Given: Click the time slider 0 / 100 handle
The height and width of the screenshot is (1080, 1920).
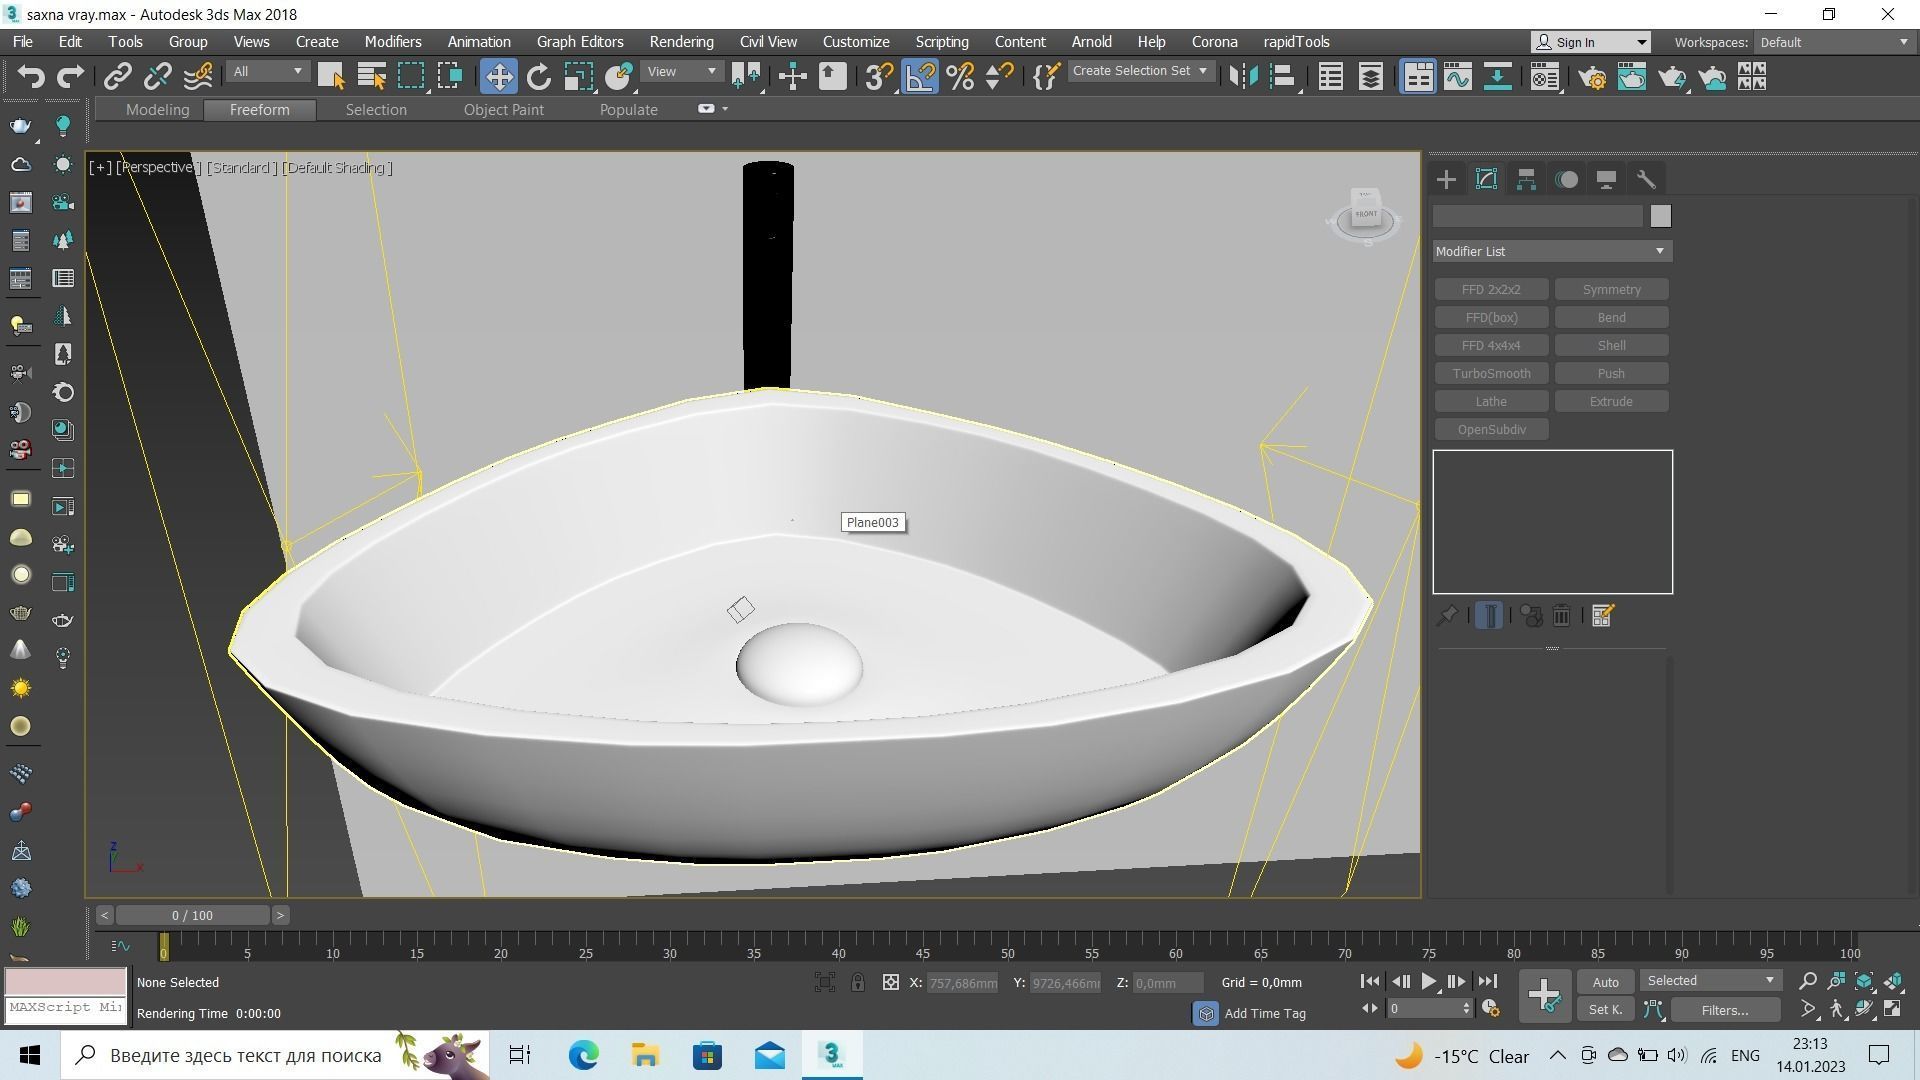Looking at the screenshot, I should [x=192, y=915].
